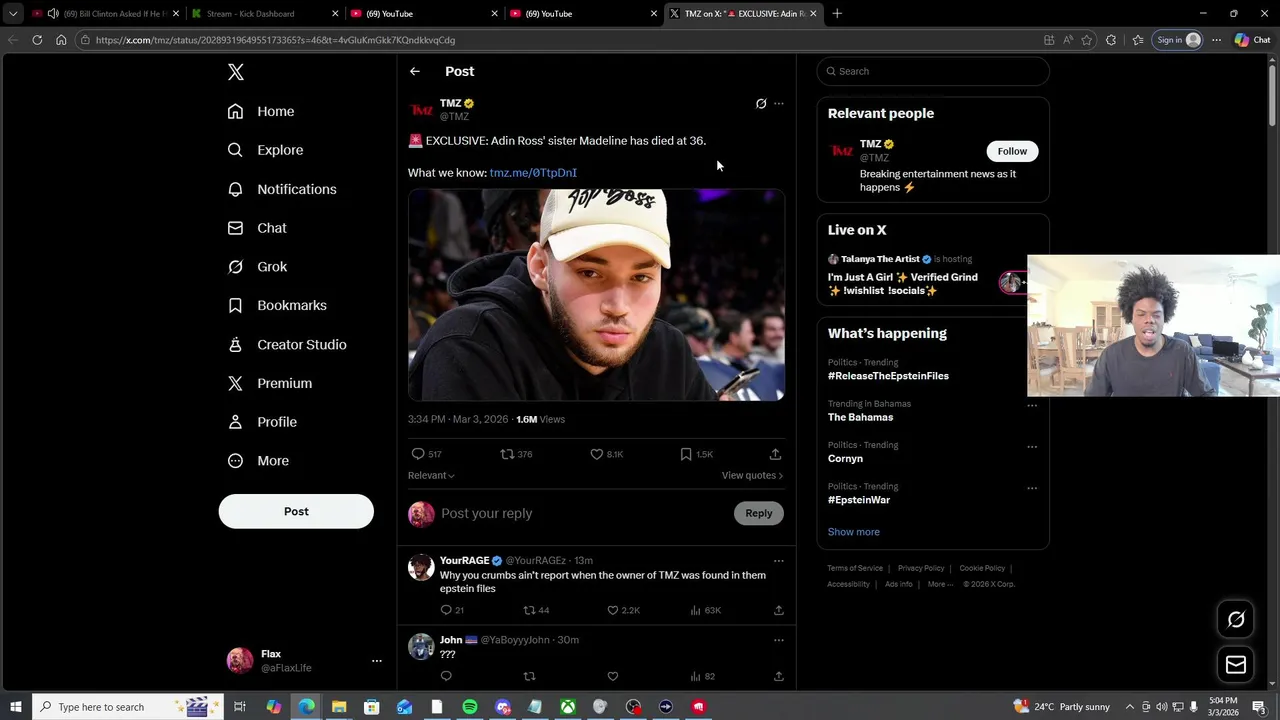Open YourRAGE's profile name
The height and width of the screenshot is (720, 1280).
464,561
